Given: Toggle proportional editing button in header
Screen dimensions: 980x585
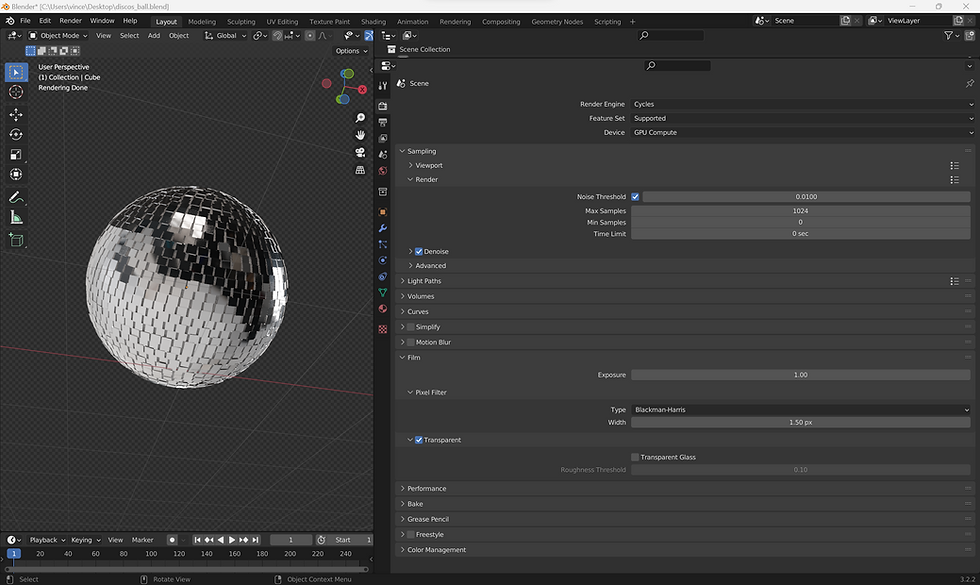Looking at the screenshot, I should pyautogui.click(x=310, y=36).
